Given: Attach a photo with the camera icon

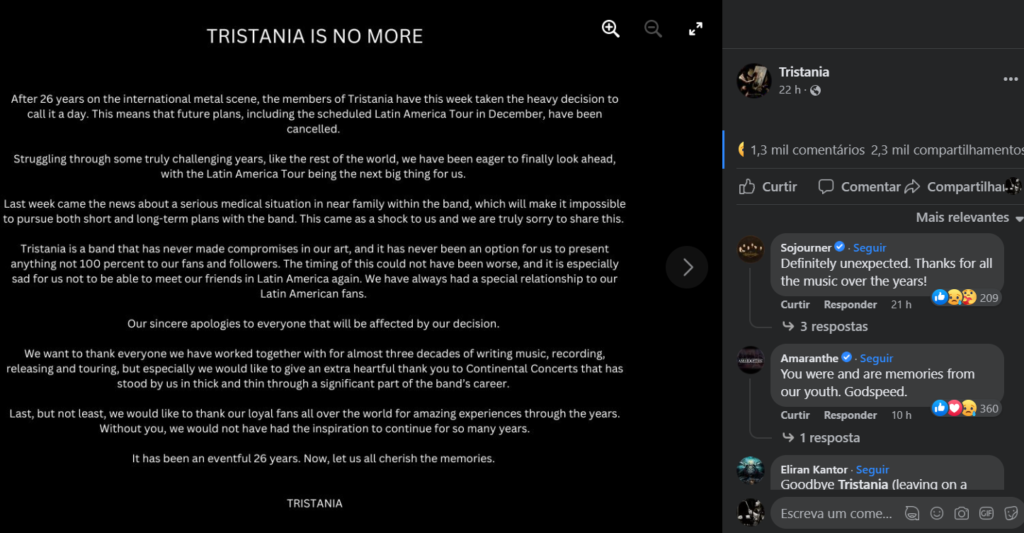Looking at the screenshot, I should (961, 513).
